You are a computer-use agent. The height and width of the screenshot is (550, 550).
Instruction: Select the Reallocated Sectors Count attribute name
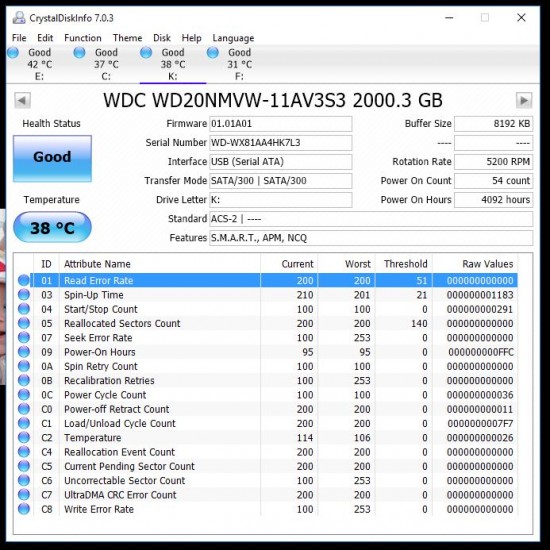[122, 323]
